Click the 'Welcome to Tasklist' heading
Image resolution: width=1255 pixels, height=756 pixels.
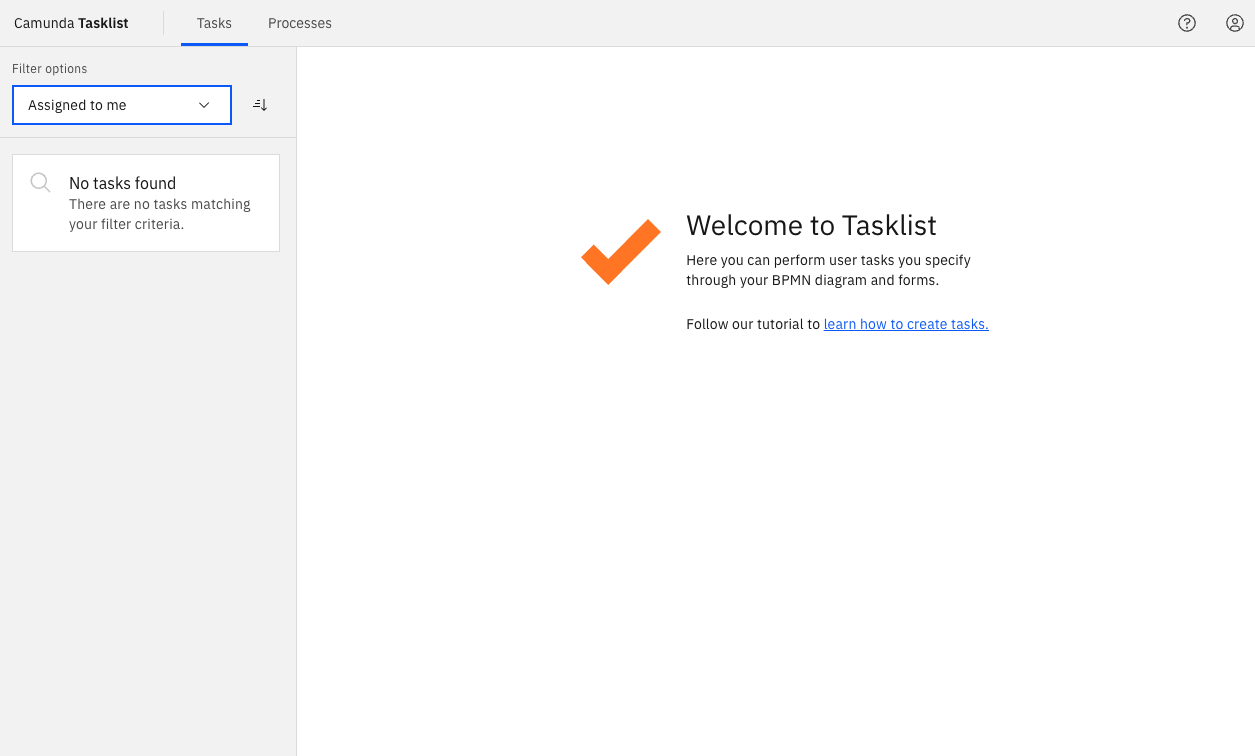pos(811,226)
